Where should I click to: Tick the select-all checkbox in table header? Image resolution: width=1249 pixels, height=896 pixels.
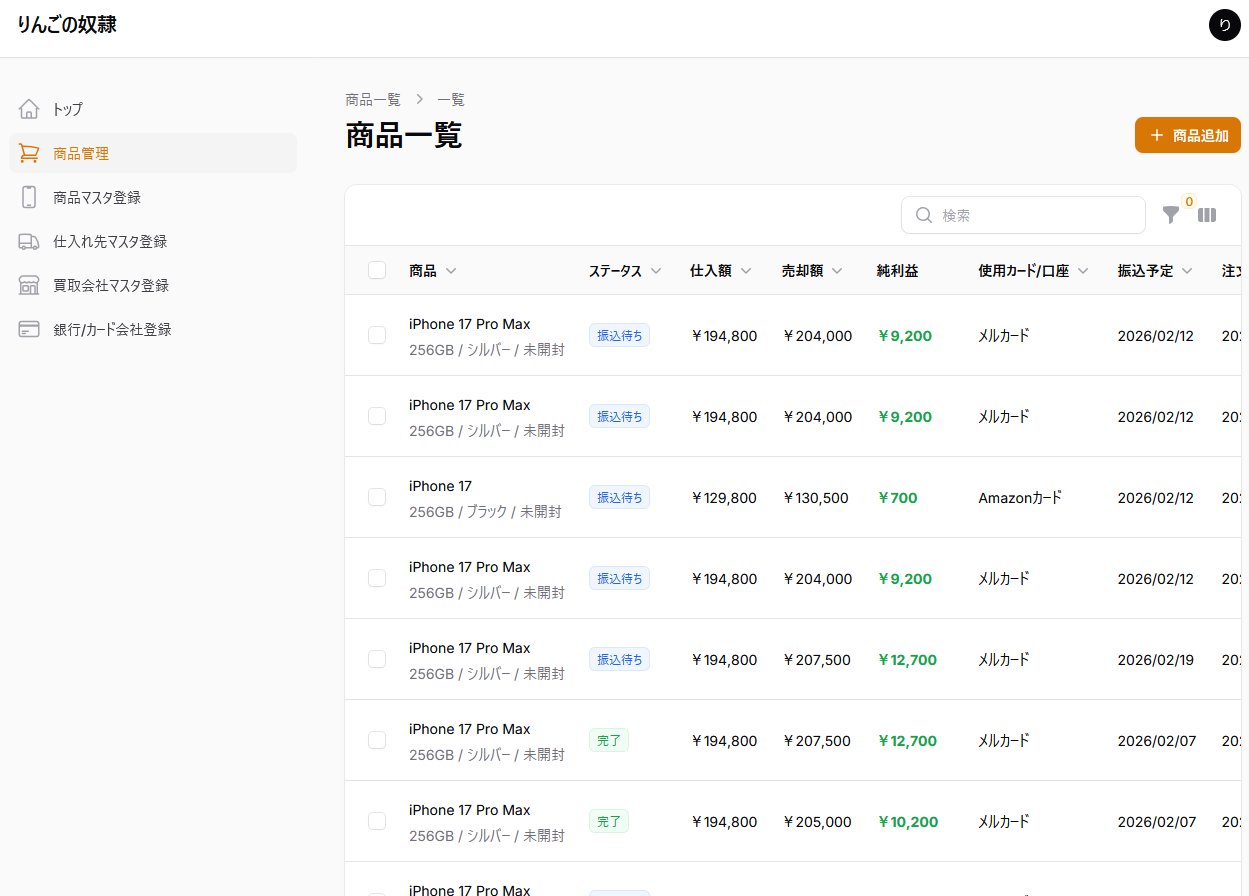pos(377,270)
